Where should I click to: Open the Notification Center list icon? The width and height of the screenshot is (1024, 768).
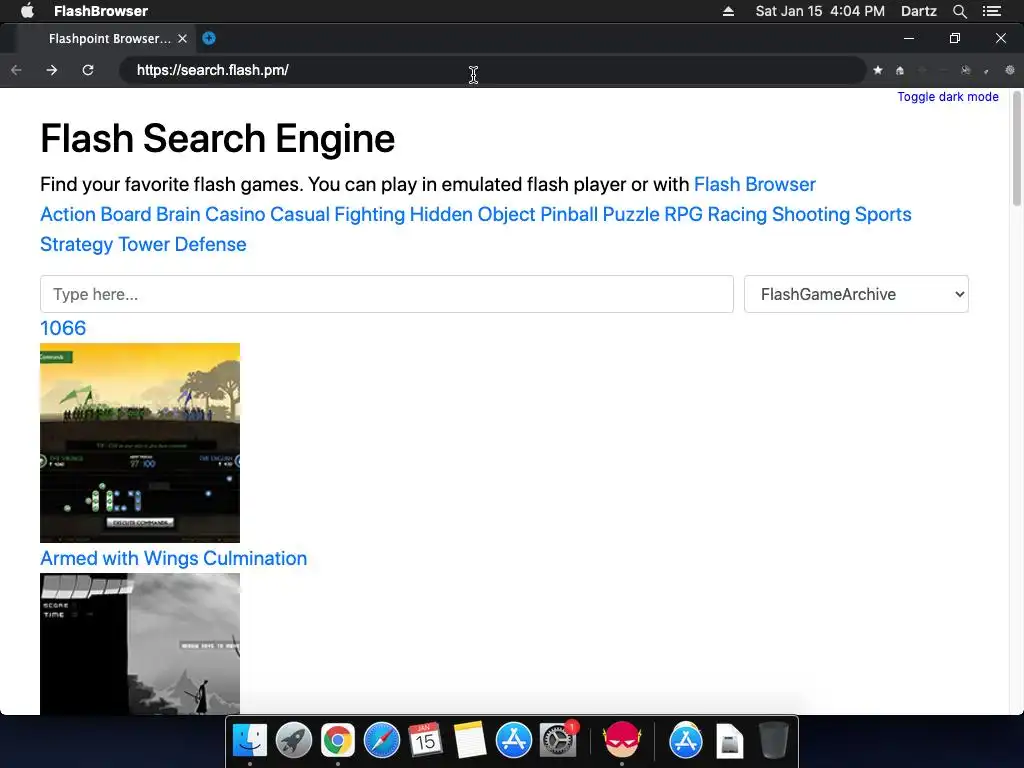(x=992, y=11)
